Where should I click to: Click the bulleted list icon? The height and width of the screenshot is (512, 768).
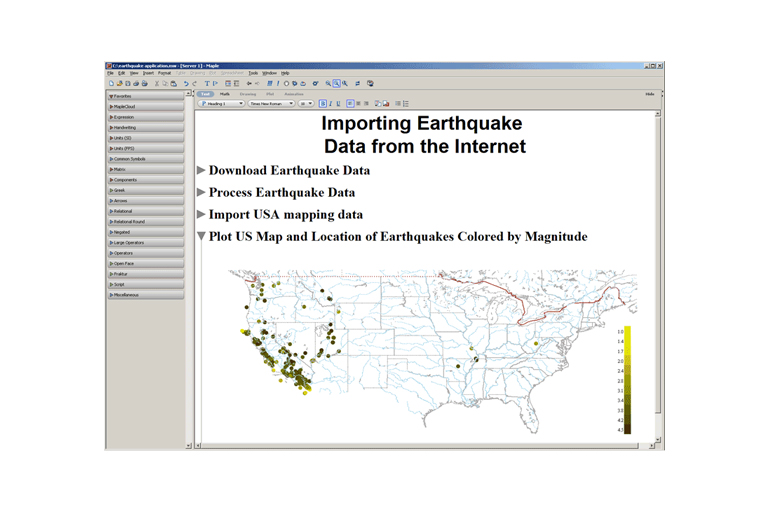coord(397,103)
